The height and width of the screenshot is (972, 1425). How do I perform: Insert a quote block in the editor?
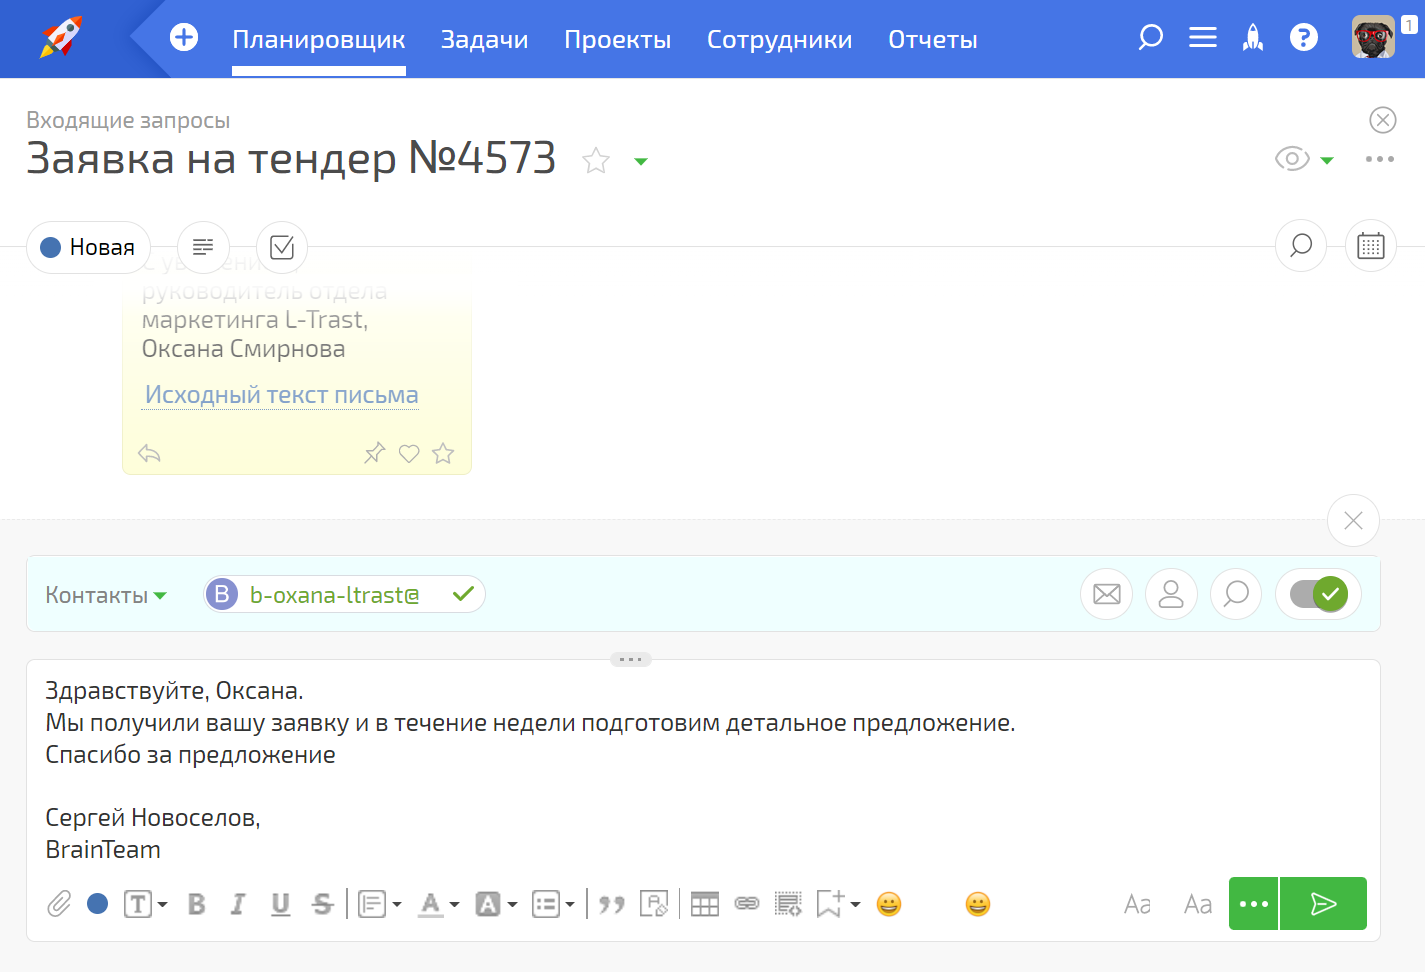click(611, 904)
